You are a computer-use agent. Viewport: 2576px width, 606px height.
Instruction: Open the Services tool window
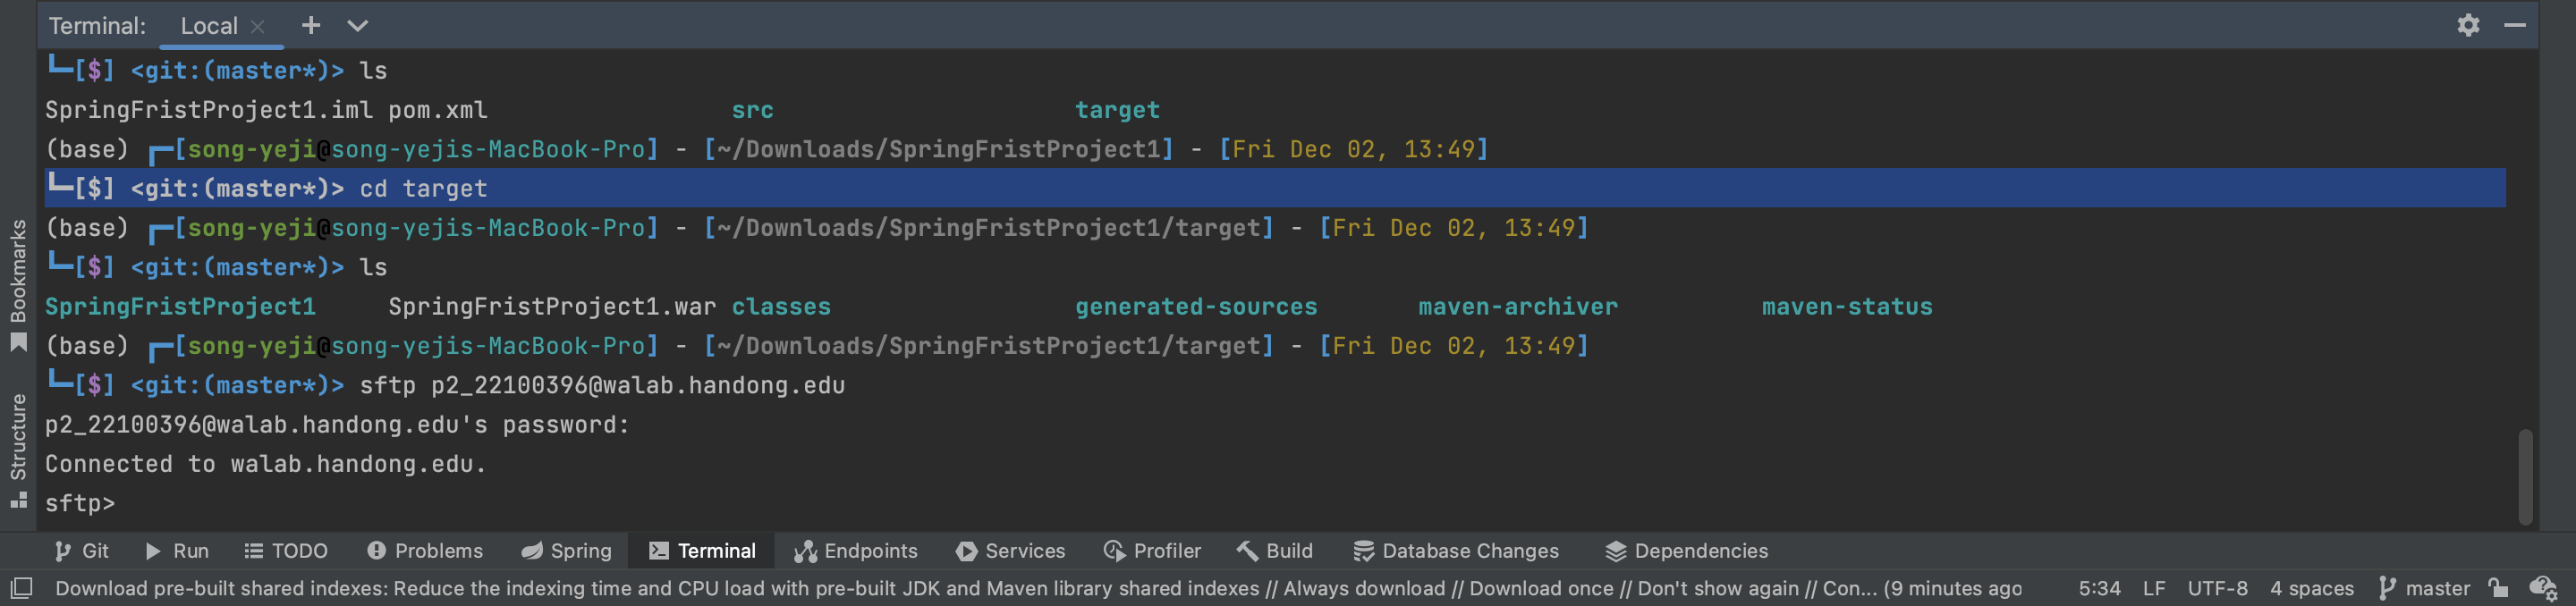1011,551
